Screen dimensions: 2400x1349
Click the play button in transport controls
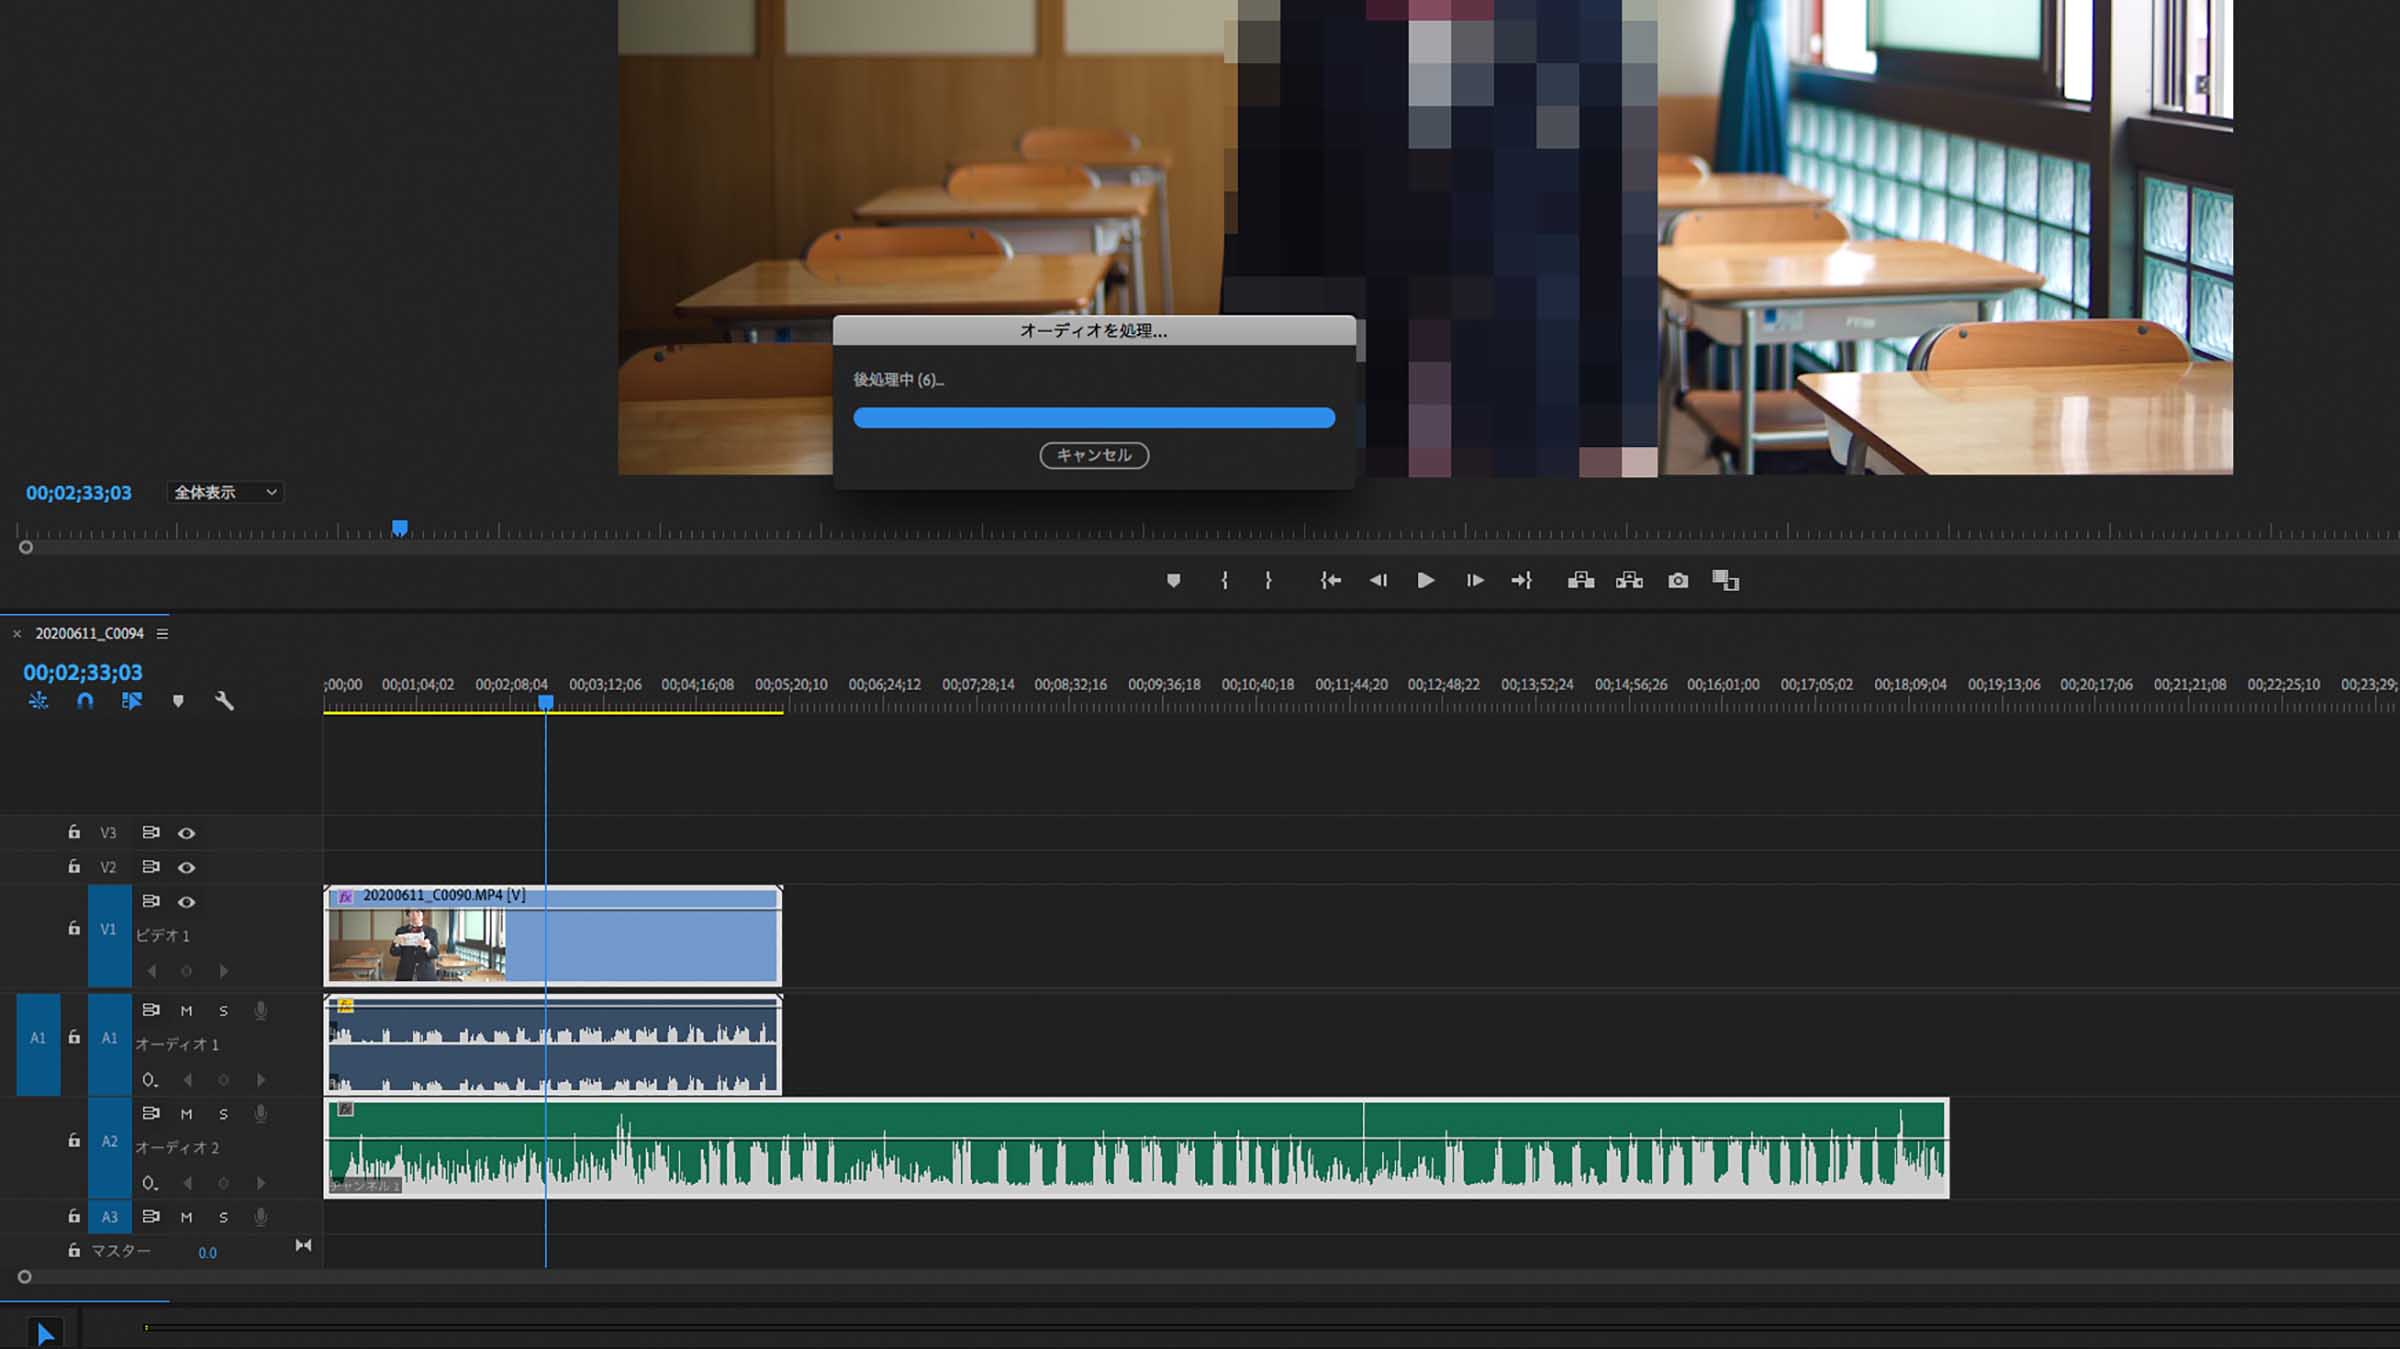click(x=1424, y=580)
